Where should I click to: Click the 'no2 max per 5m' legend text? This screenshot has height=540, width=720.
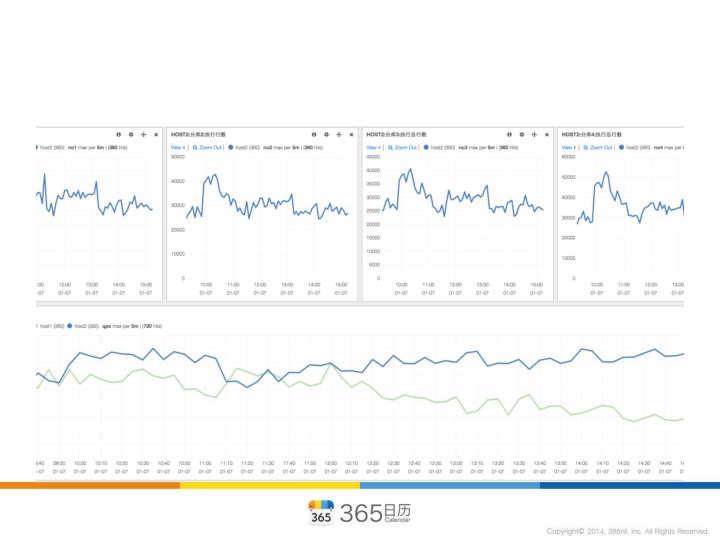coord(281,147)
